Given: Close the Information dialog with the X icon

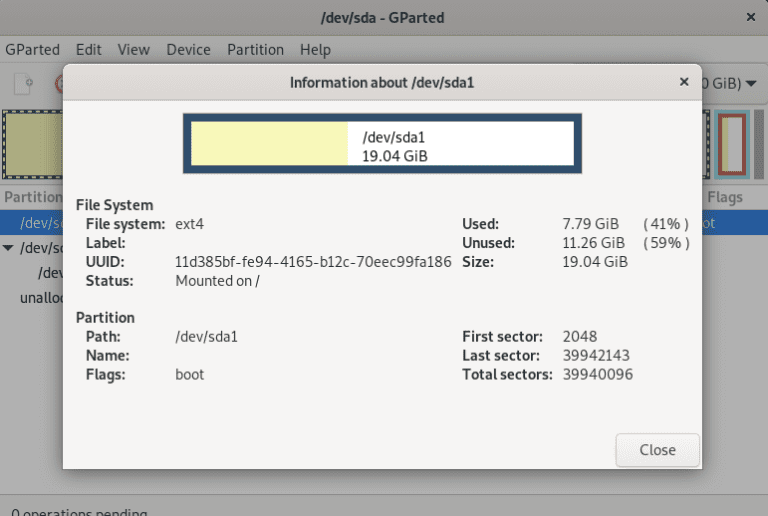Looking at the screenshot, I should [x=684, y=82].
